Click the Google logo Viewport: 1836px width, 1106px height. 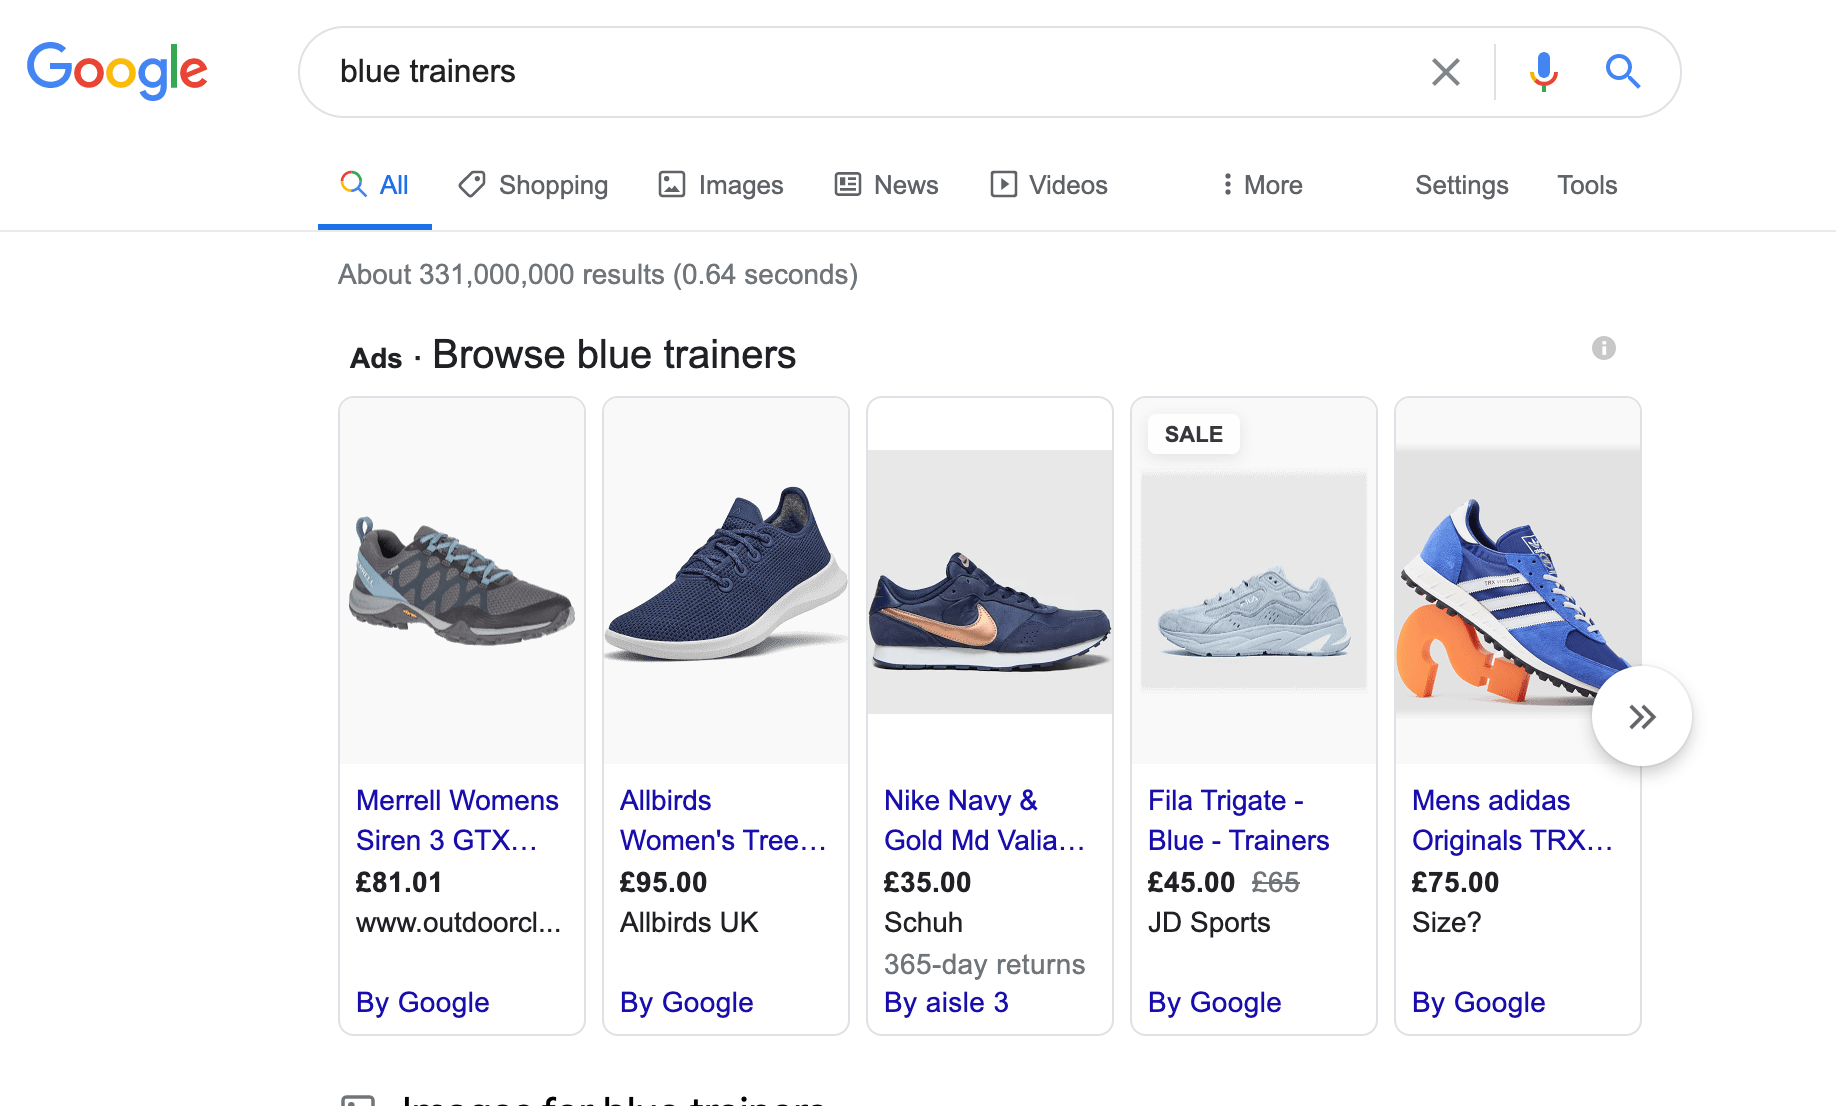tap(117, 71)
